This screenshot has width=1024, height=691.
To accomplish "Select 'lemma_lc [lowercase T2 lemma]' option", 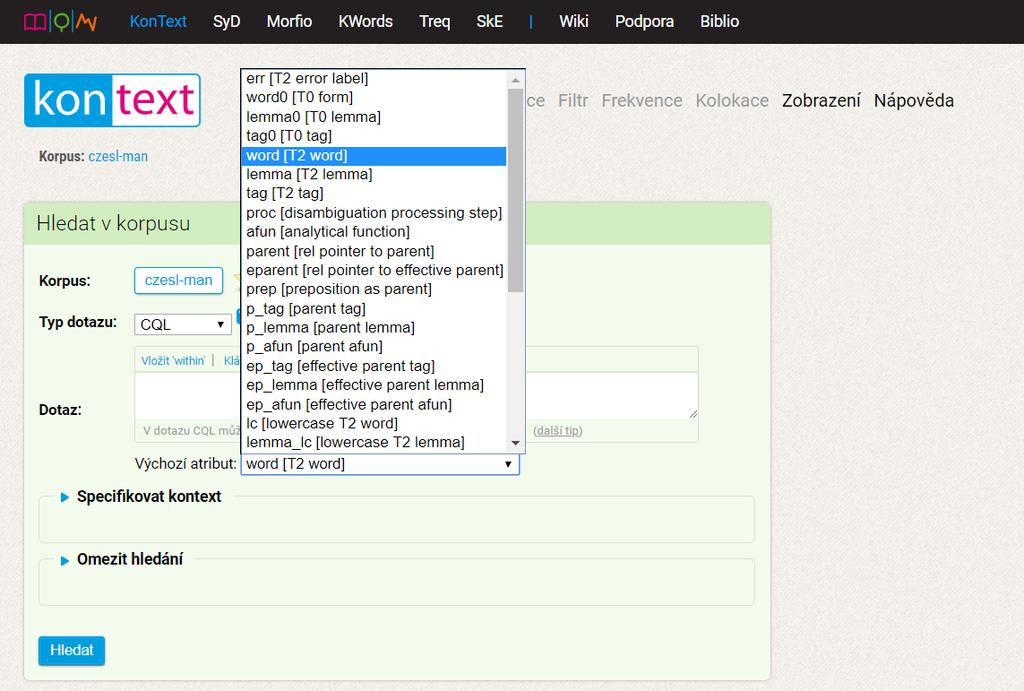I will click(374, 443).
